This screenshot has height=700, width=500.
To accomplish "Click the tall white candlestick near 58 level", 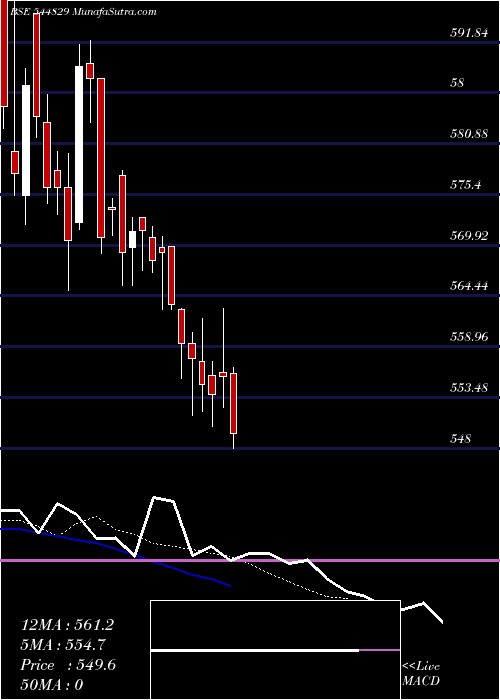I will [79, 144].
